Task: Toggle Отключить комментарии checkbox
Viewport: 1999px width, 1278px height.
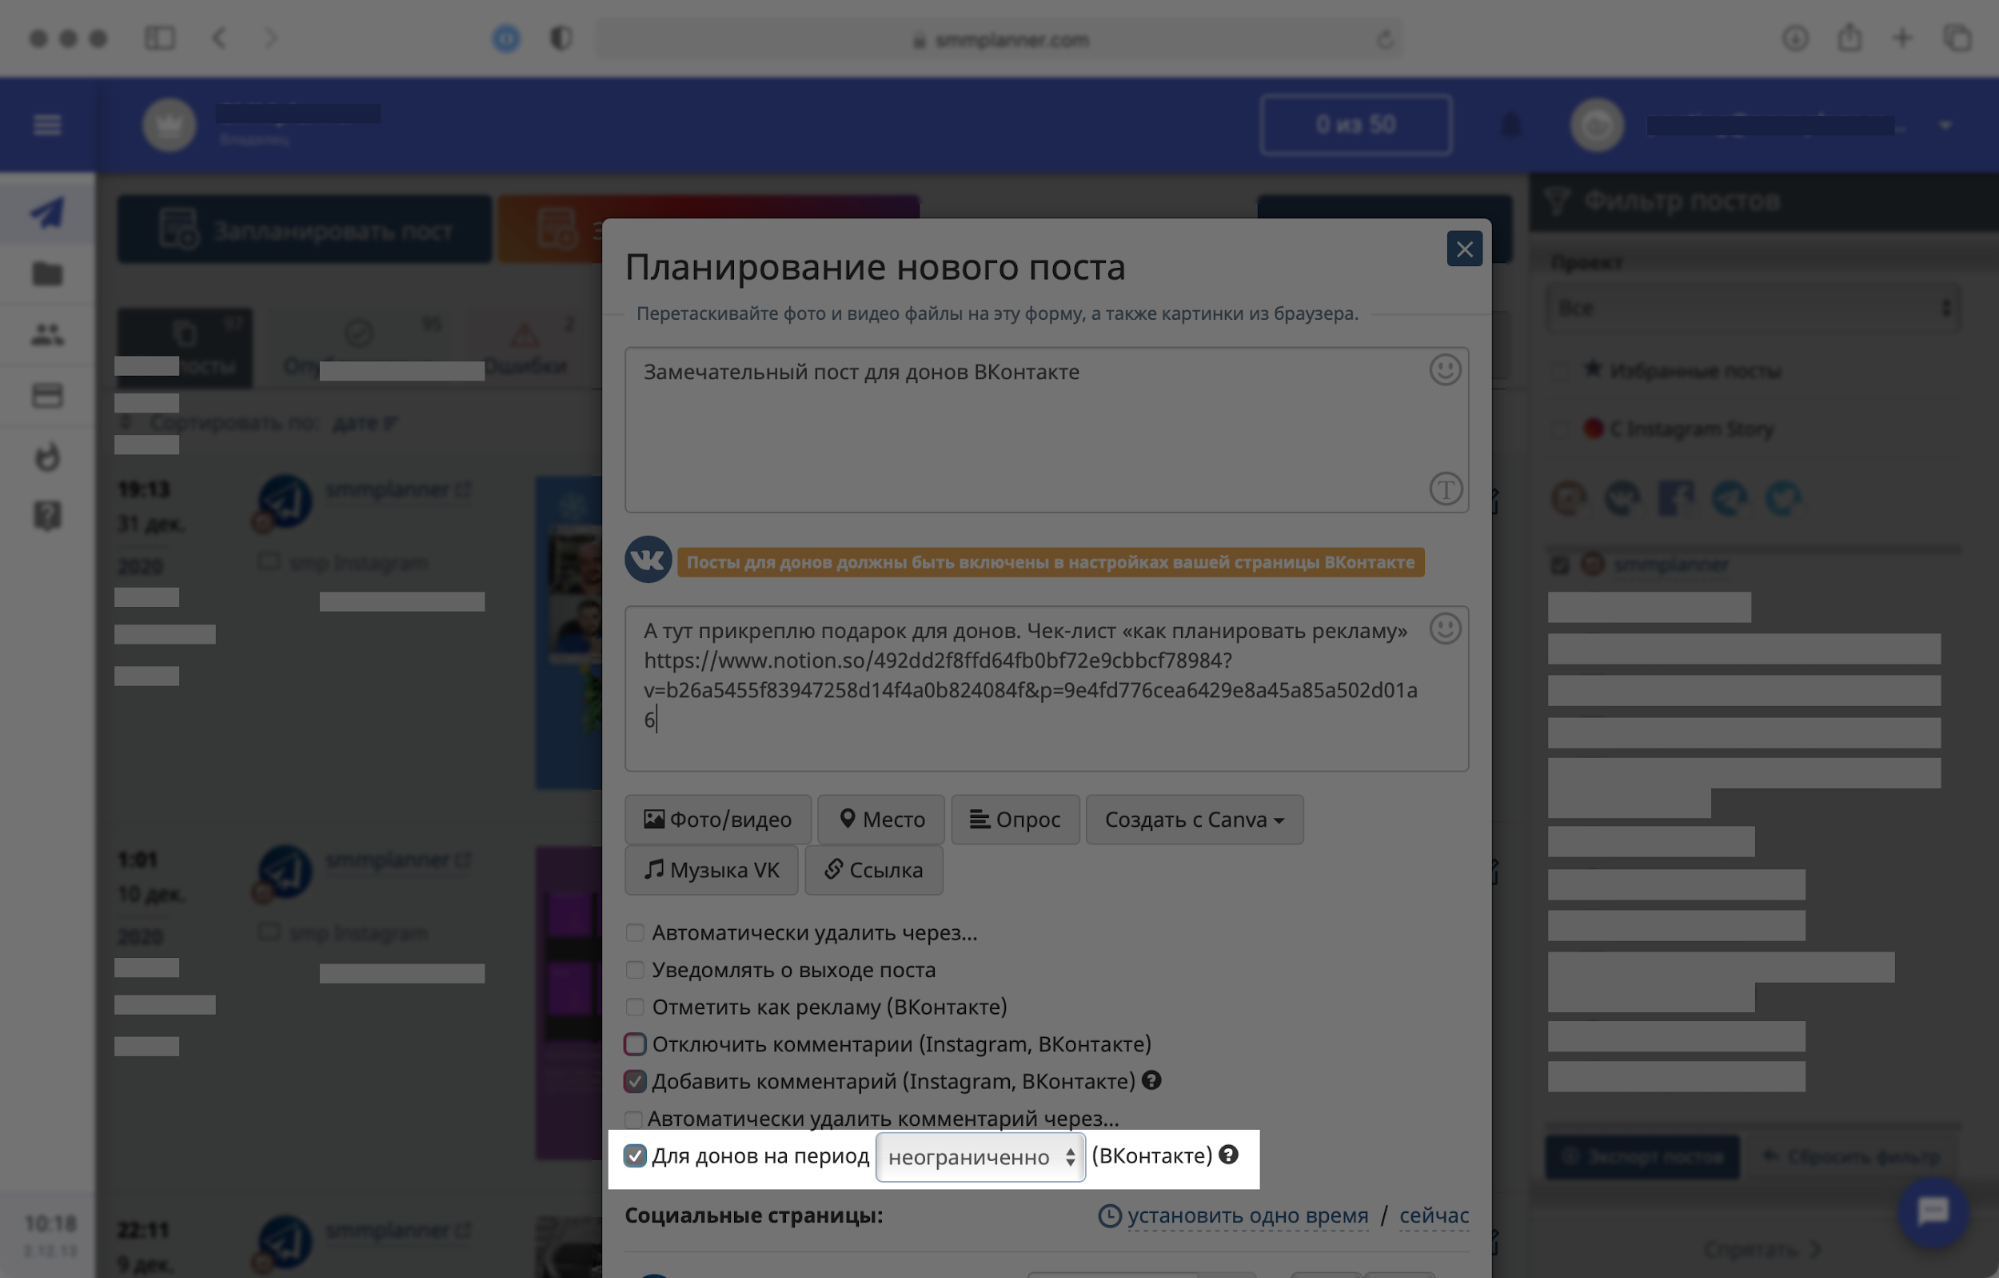Action: 635,1044
